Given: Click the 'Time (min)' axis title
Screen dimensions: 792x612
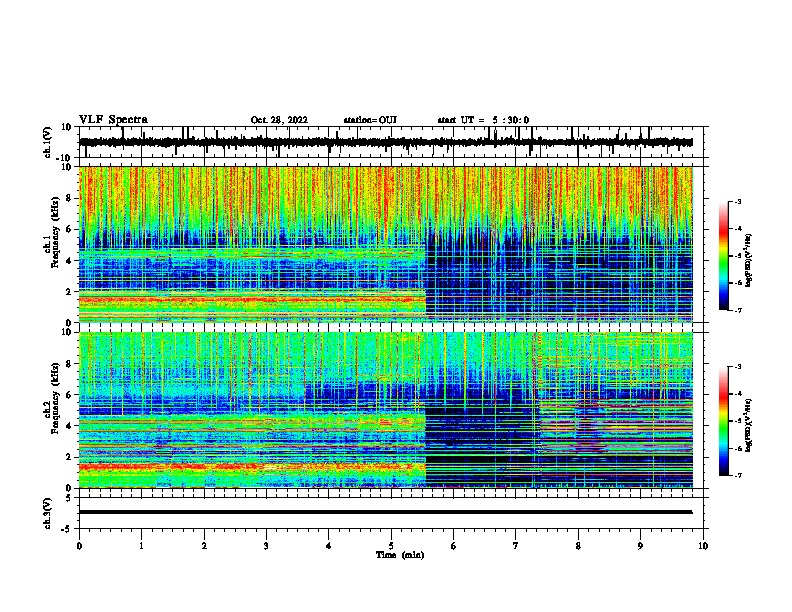Looking at the screenshot, I should pyautogui.click(x=400, y=555).
